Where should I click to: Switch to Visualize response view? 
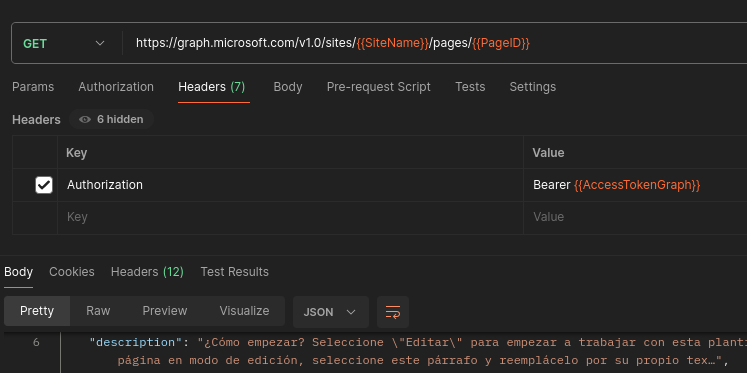coord(244,311)
